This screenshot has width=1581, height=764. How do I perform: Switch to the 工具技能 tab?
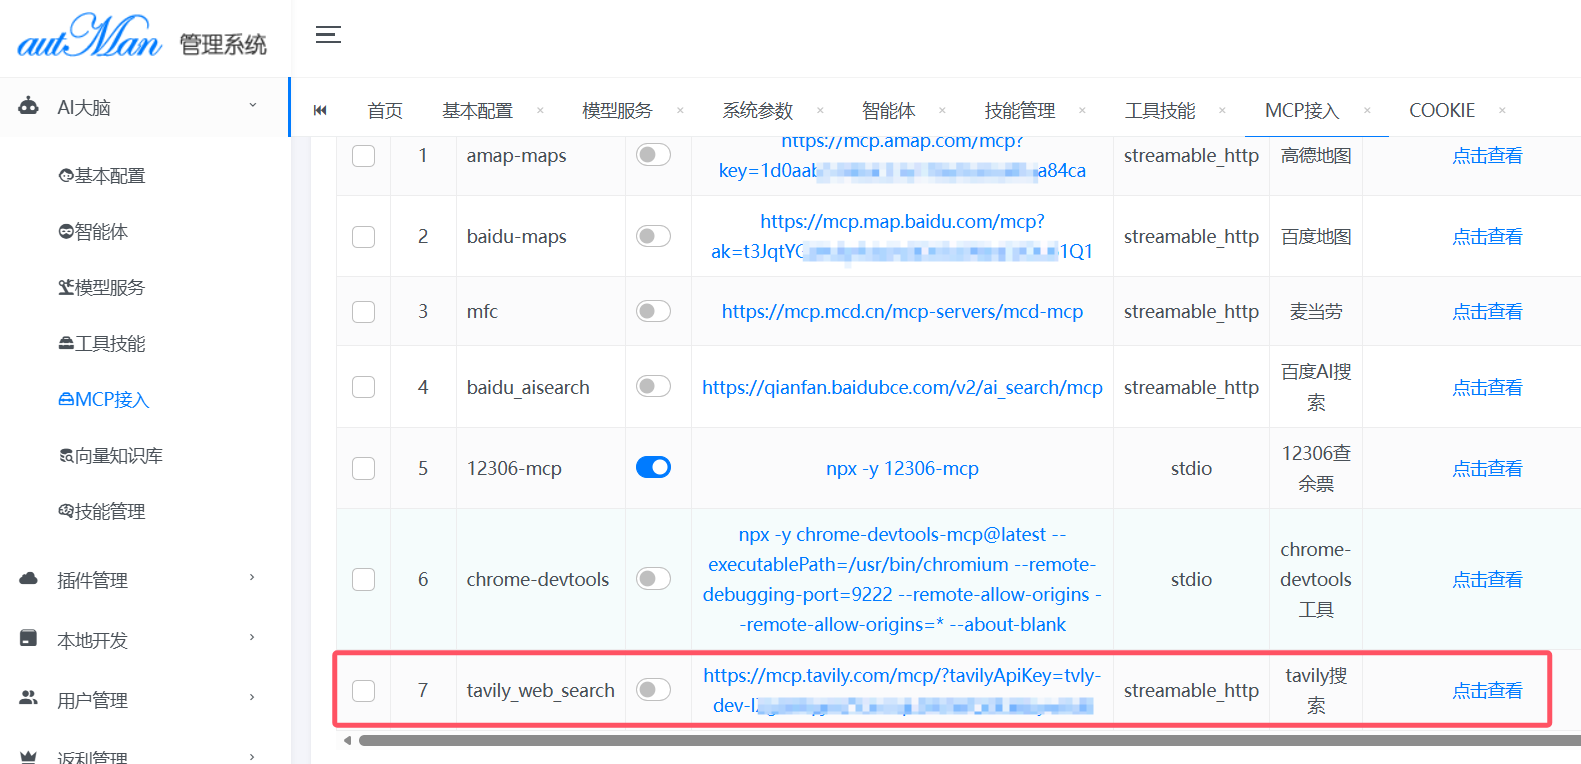tap(1159, 110)
